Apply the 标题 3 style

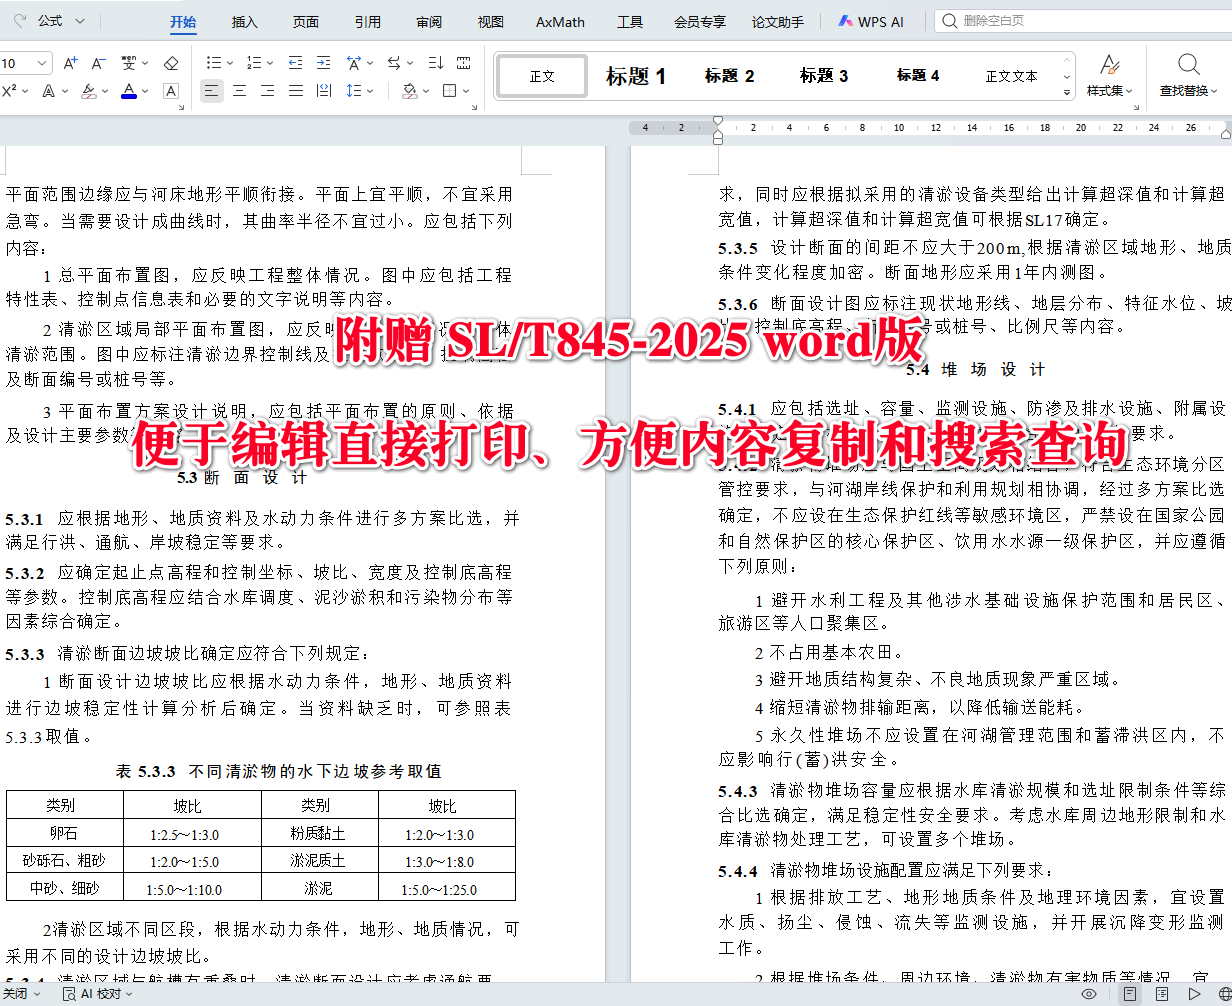tap(824, 76)
